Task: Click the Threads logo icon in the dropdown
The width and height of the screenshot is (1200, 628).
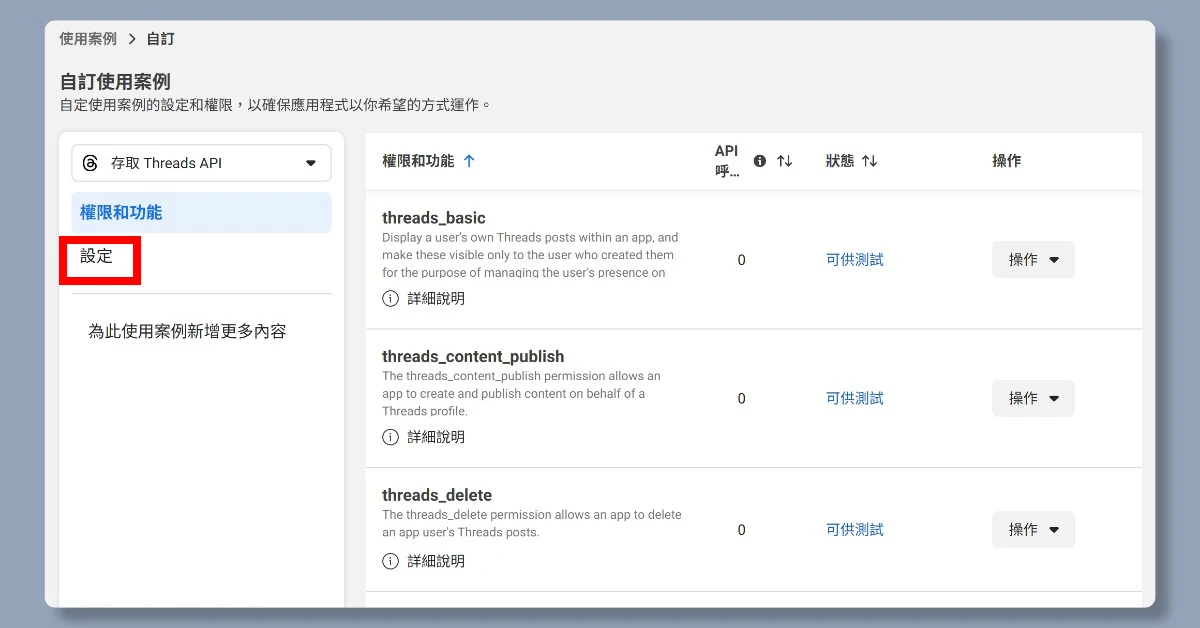Action: point(90,163)
